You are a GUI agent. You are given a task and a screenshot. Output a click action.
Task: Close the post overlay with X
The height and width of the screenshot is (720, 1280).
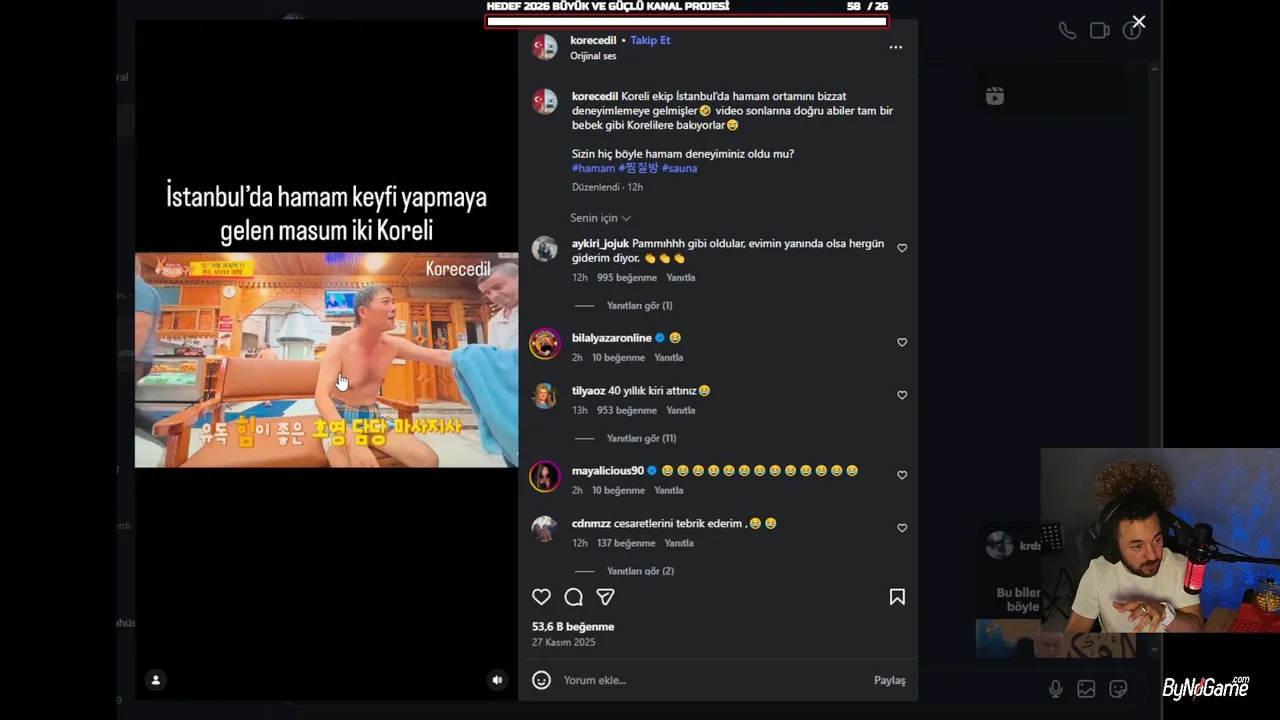tap(1138, 22)
